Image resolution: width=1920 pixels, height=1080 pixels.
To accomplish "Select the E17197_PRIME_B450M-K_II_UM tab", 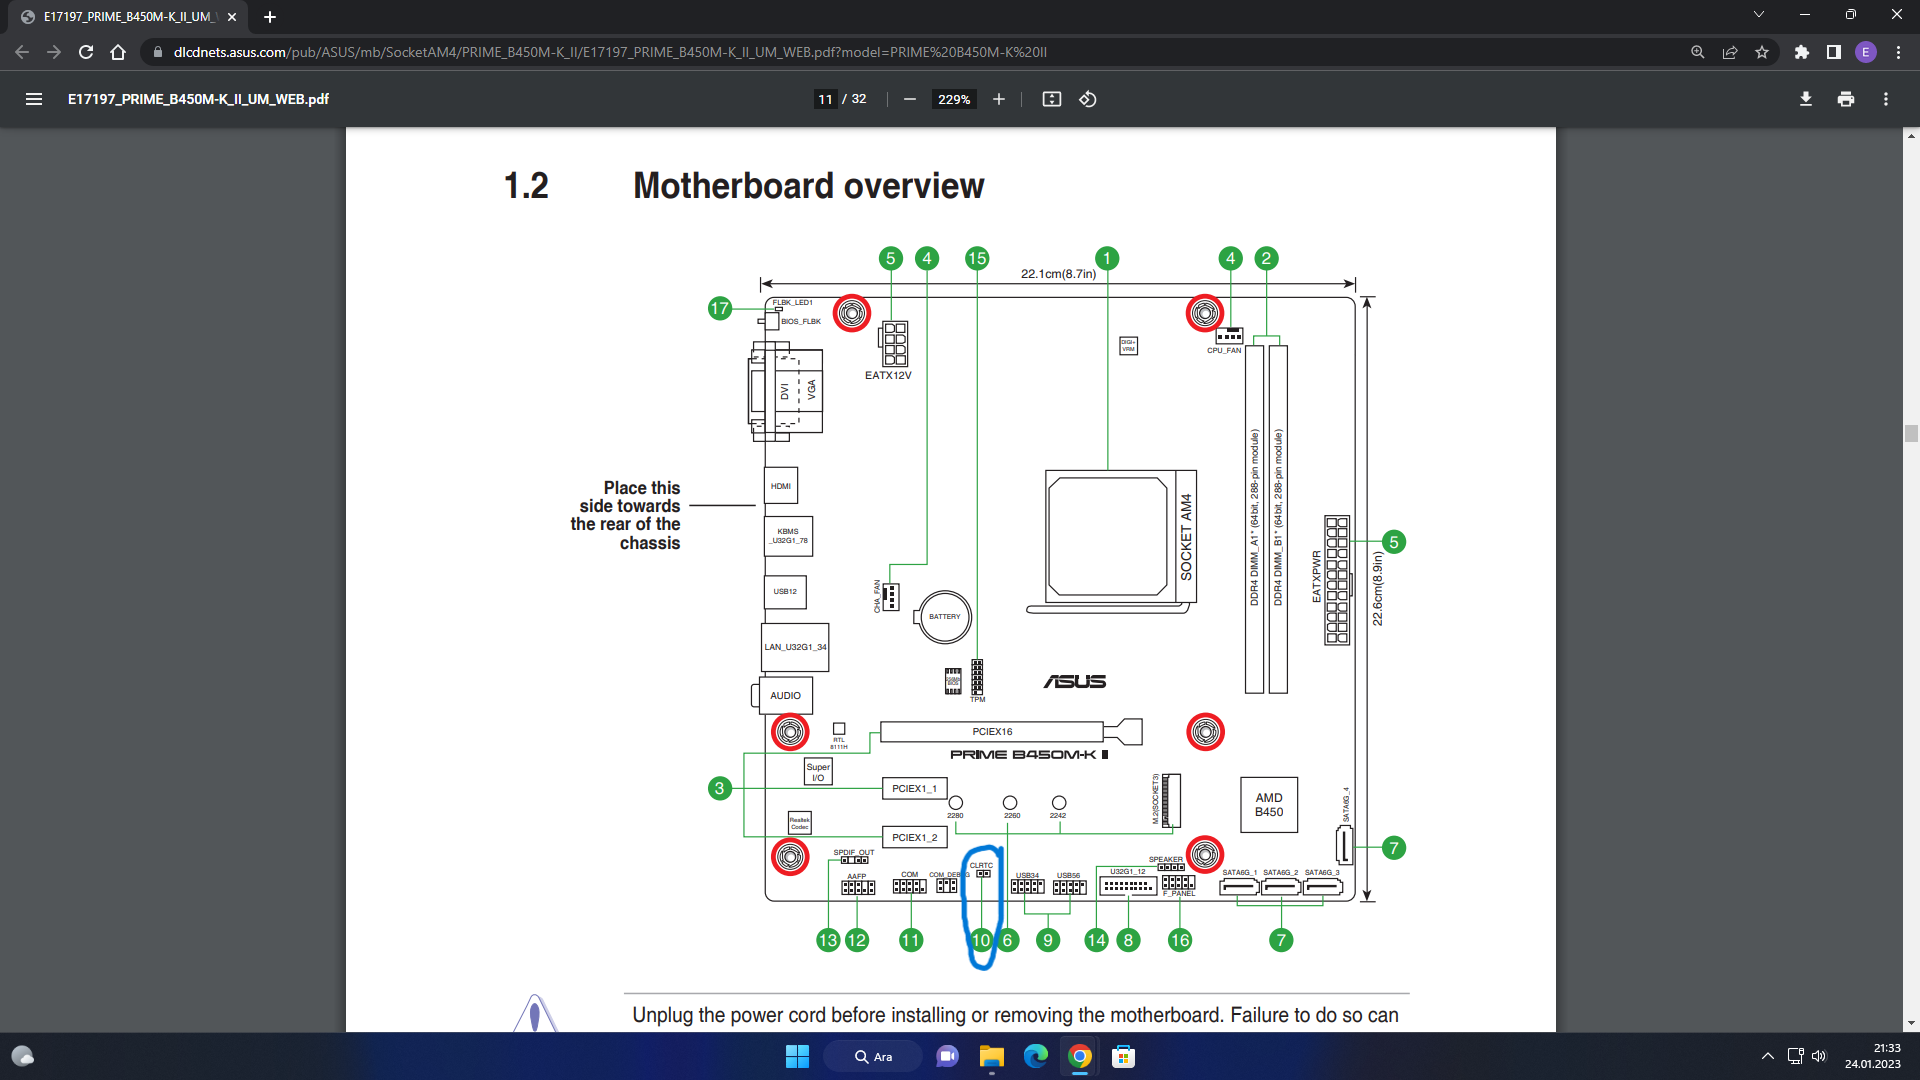I will pos(128,17).
